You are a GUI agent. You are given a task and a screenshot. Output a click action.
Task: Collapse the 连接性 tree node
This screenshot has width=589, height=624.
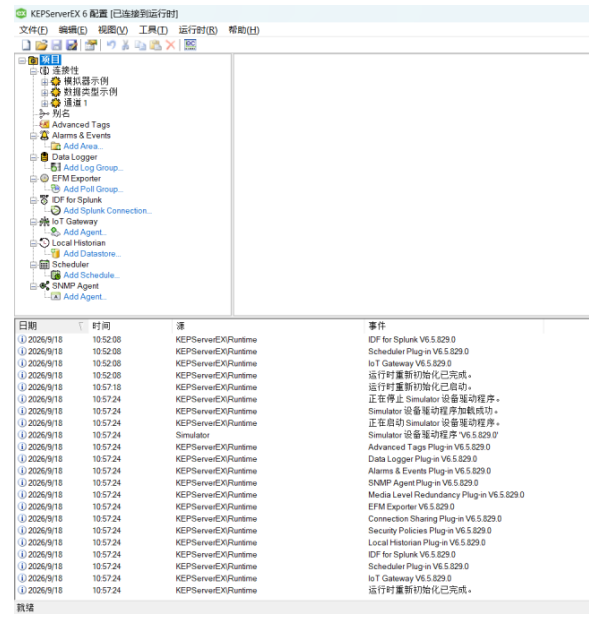coord(33,71)
